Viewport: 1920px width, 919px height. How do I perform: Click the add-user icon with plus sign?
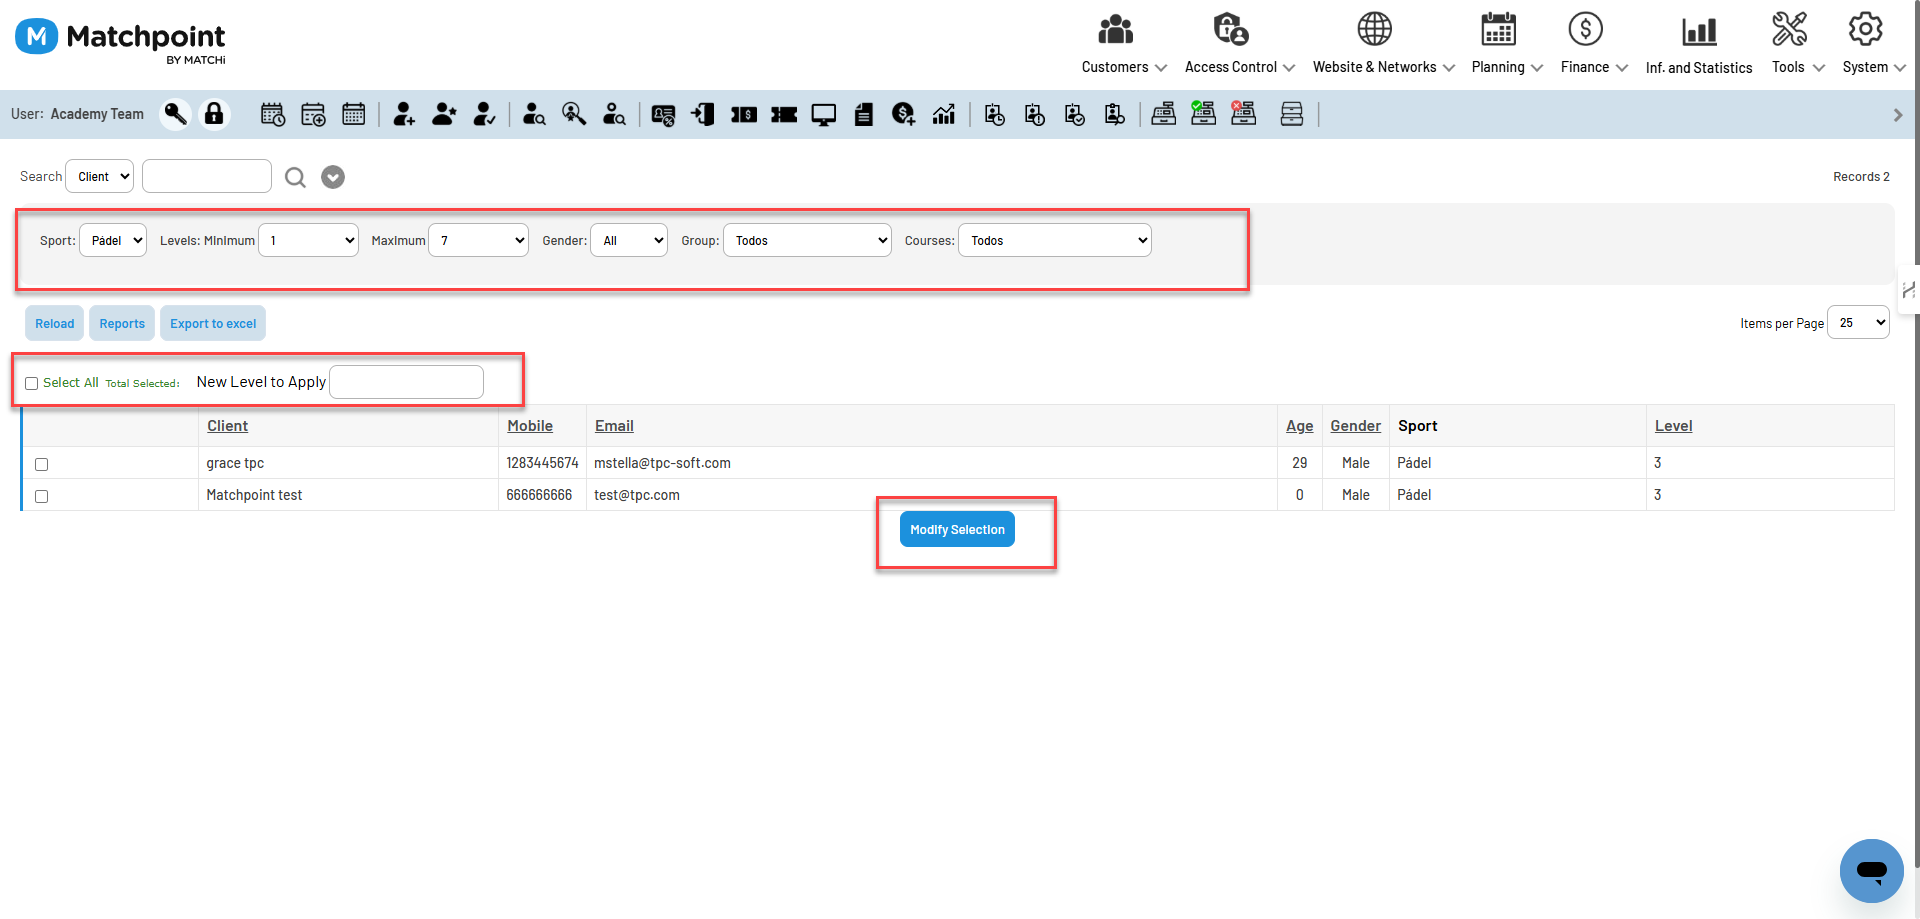click(x=404, y=115)
